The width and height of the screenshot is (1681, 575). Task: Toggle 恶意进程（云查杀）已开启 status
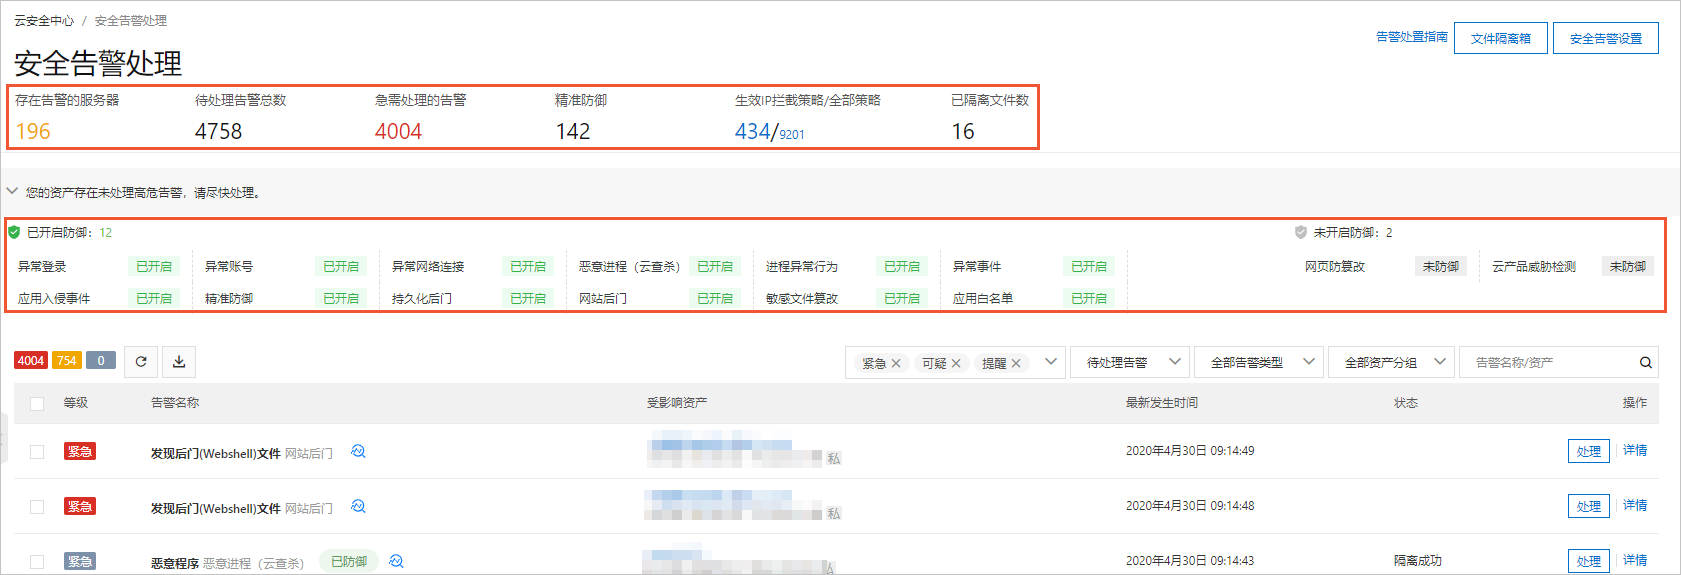[x=715, y=267]
